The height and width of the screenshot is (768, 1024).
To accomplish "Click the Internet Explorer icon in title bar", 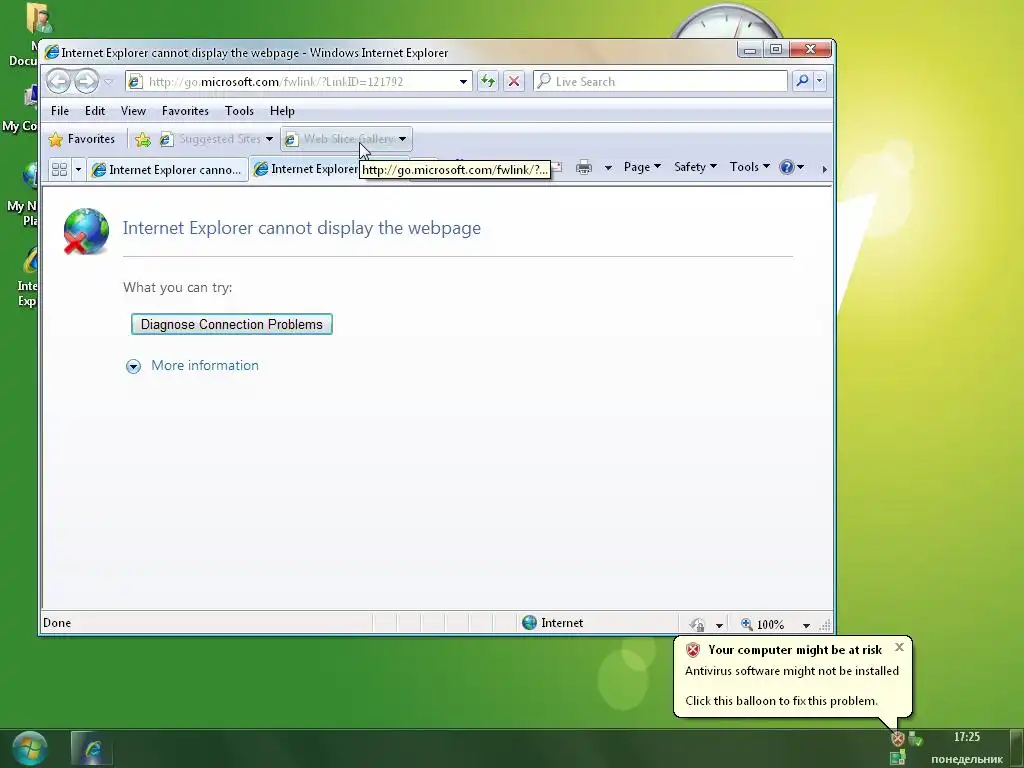I will (x=52, y=52).
